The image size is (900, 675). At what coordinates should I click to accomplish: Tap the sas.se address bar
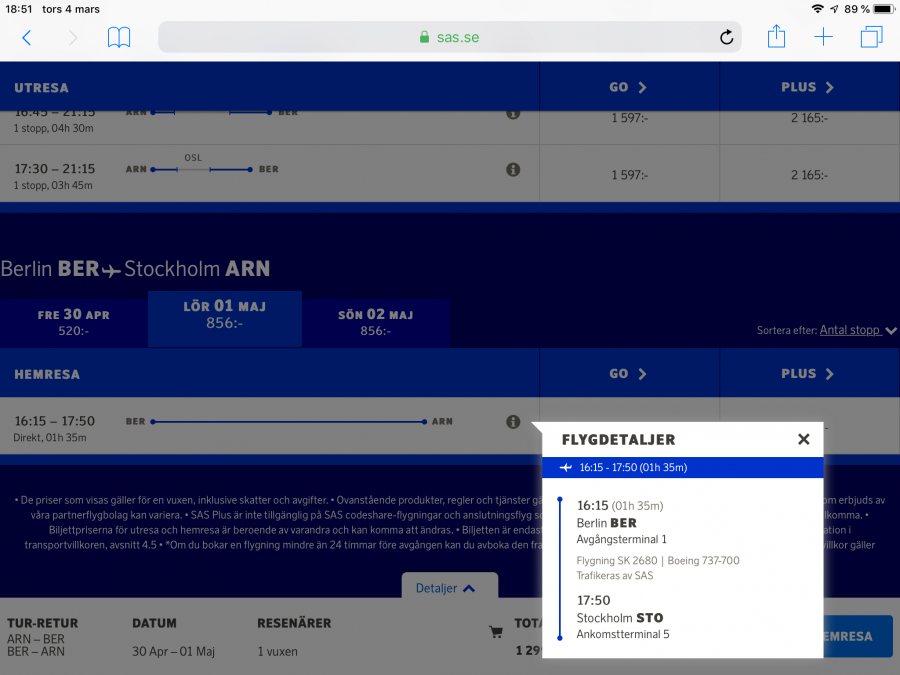tap(449, 38)
